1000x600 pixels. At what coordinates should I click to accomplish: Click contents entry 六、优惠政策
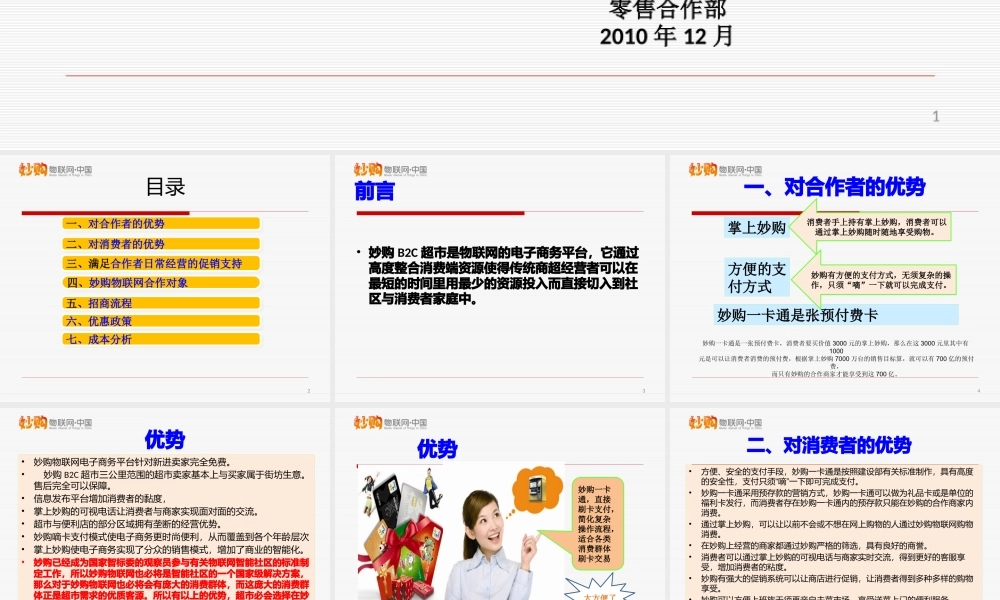tap(161, 321)
